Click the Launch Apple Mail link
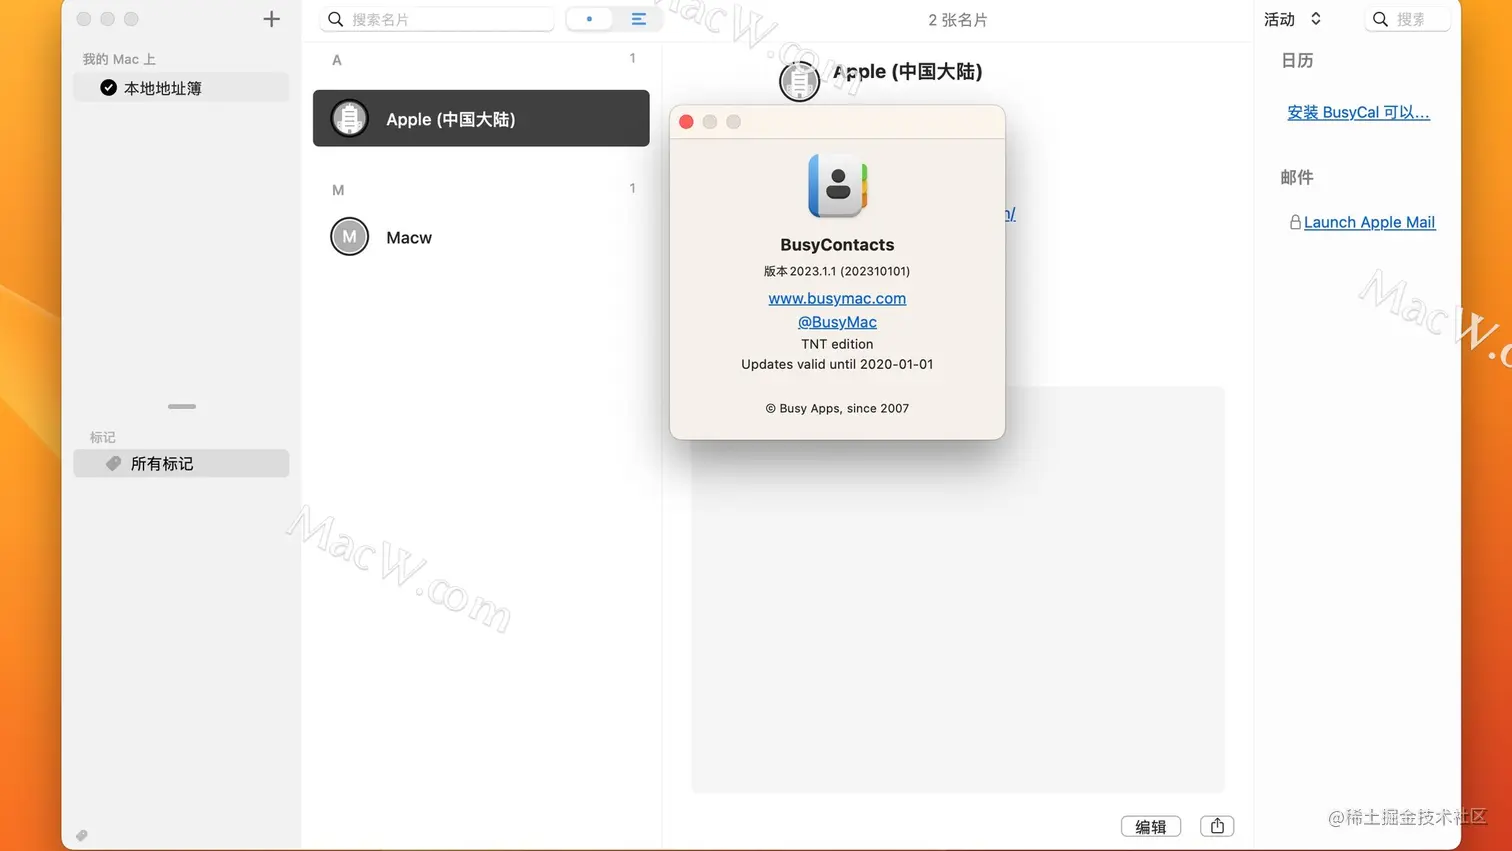This screenshot has width=1512, height=851. [x=1369, y=222]
